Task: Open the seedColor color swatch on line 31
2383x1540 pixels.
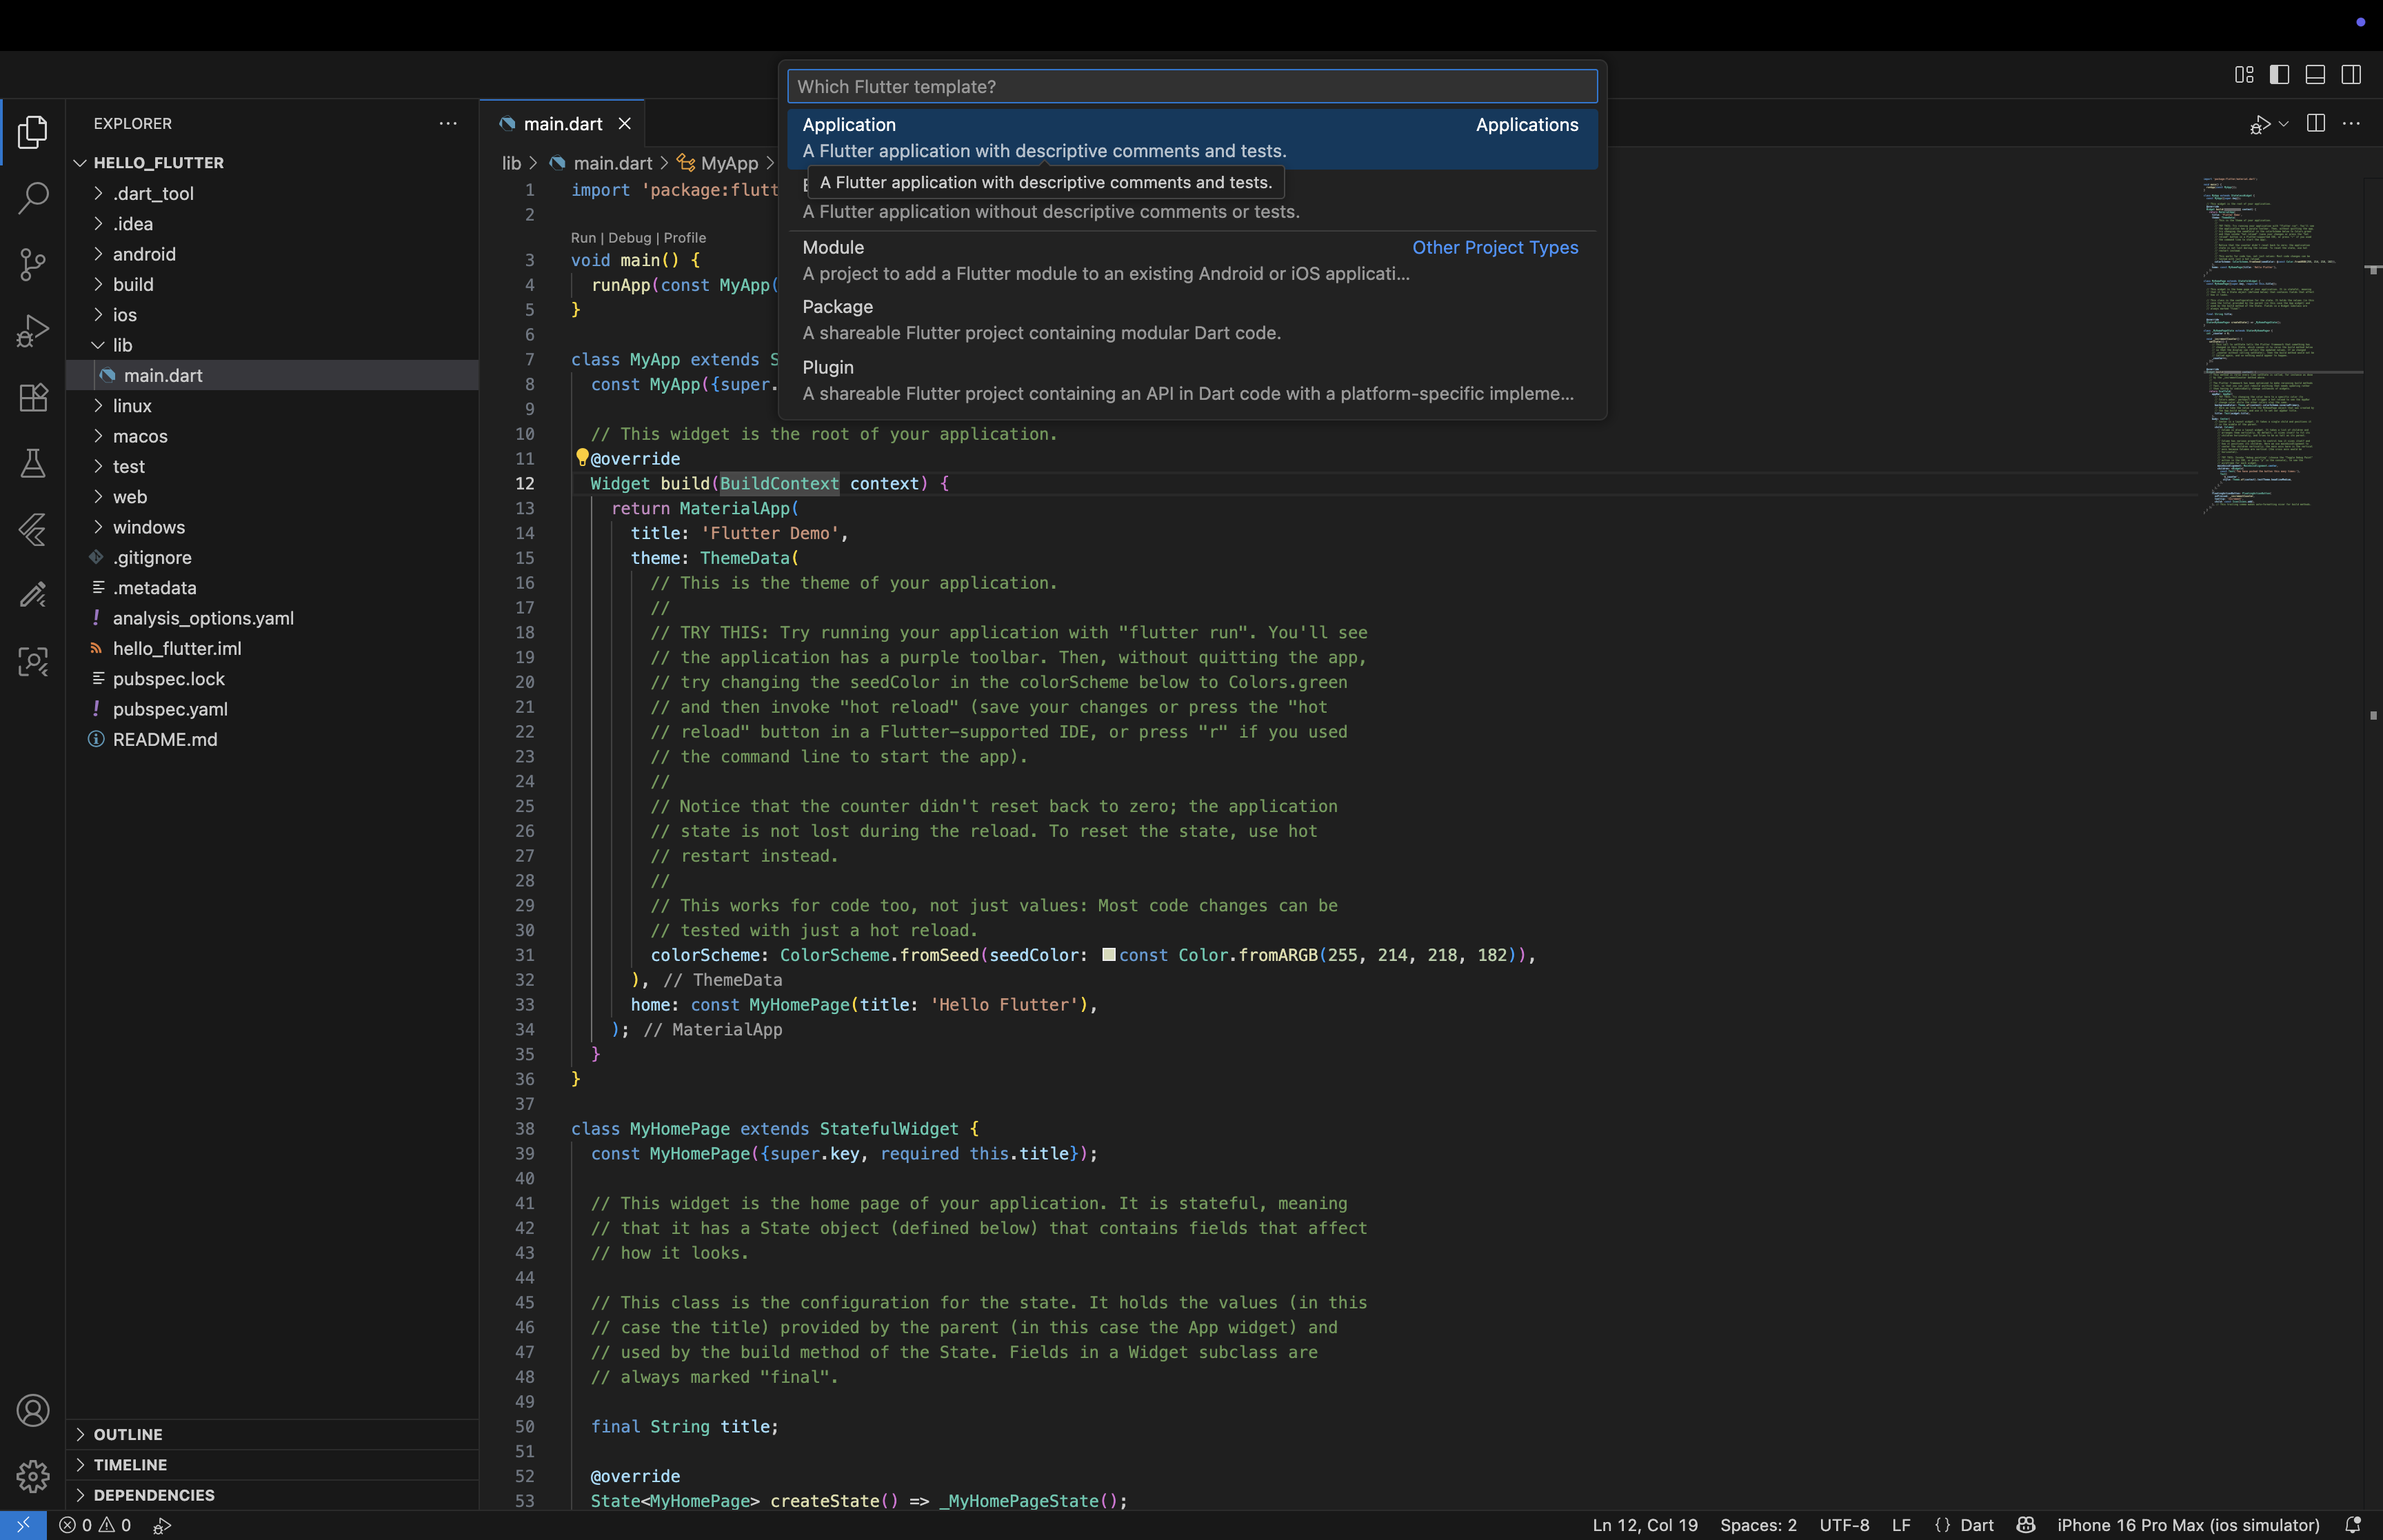Action: tap(1108, 954)
